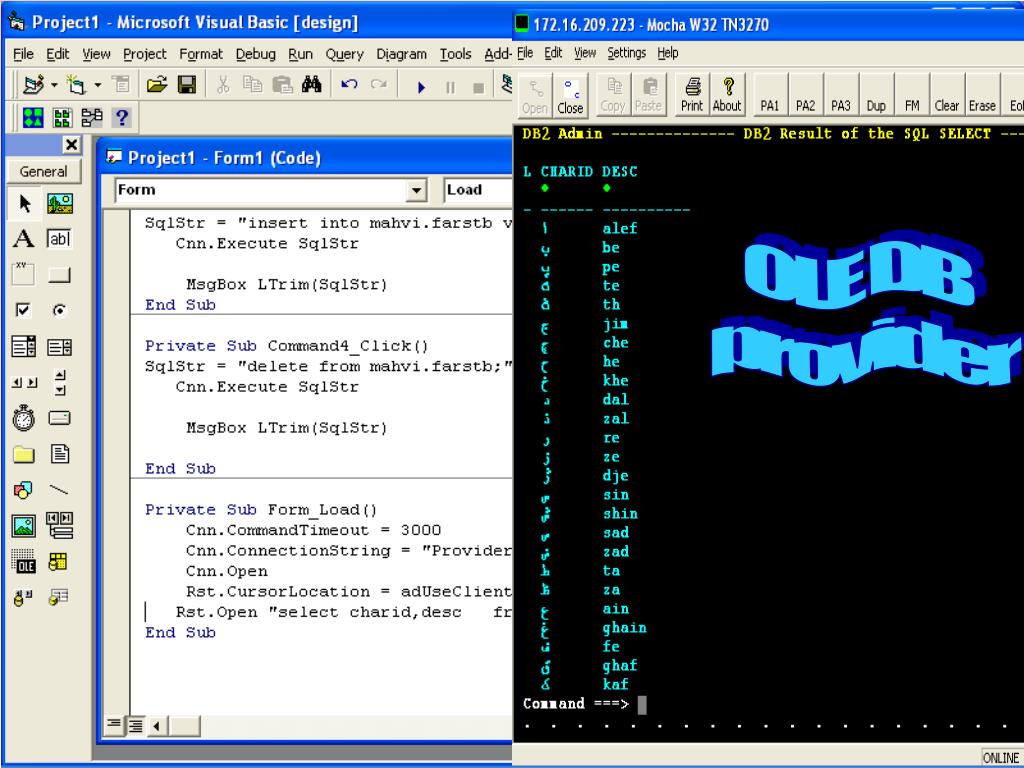Click the Clear button in Mocha
Image resolution: width=1024 pixels, height=768 pixels.
click(x=946, y=95)
